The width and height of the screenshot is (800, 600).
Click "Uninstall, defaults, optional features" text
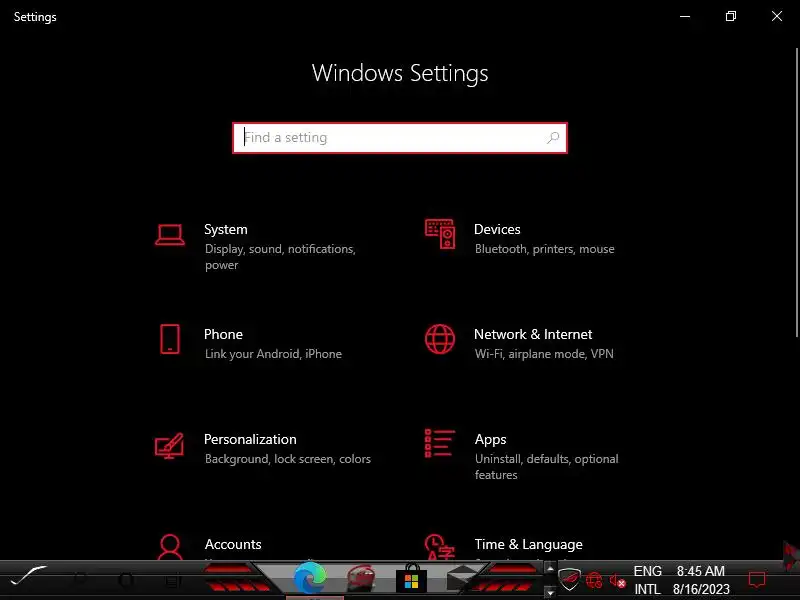[x=546, y=467]
